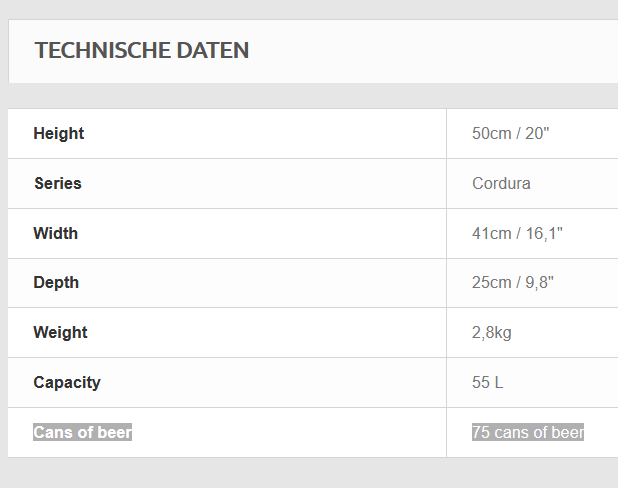
Task: Click the highlighted Cans of beer label
Action: coord(83,433)
